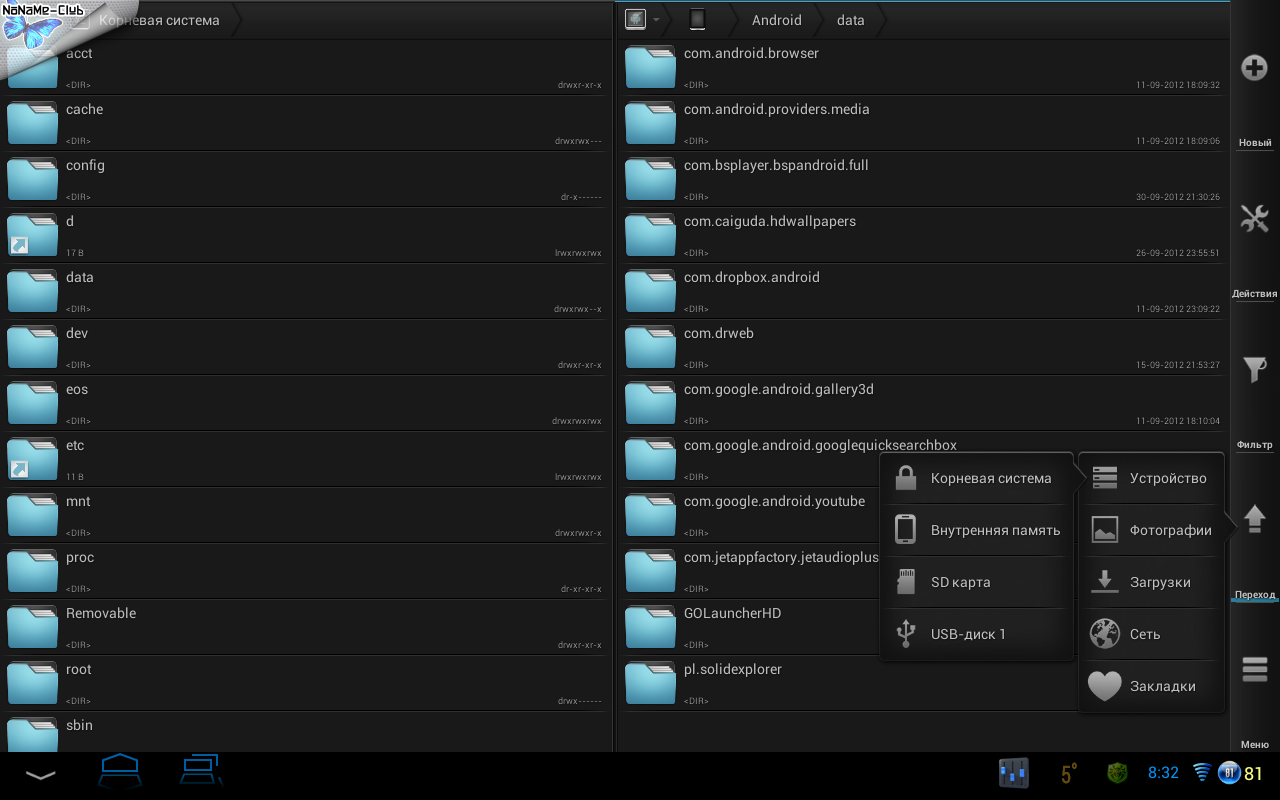Click the data breadcrumb segment
The height and width of the screenshot is (800, 1280).
coord(850,20)
